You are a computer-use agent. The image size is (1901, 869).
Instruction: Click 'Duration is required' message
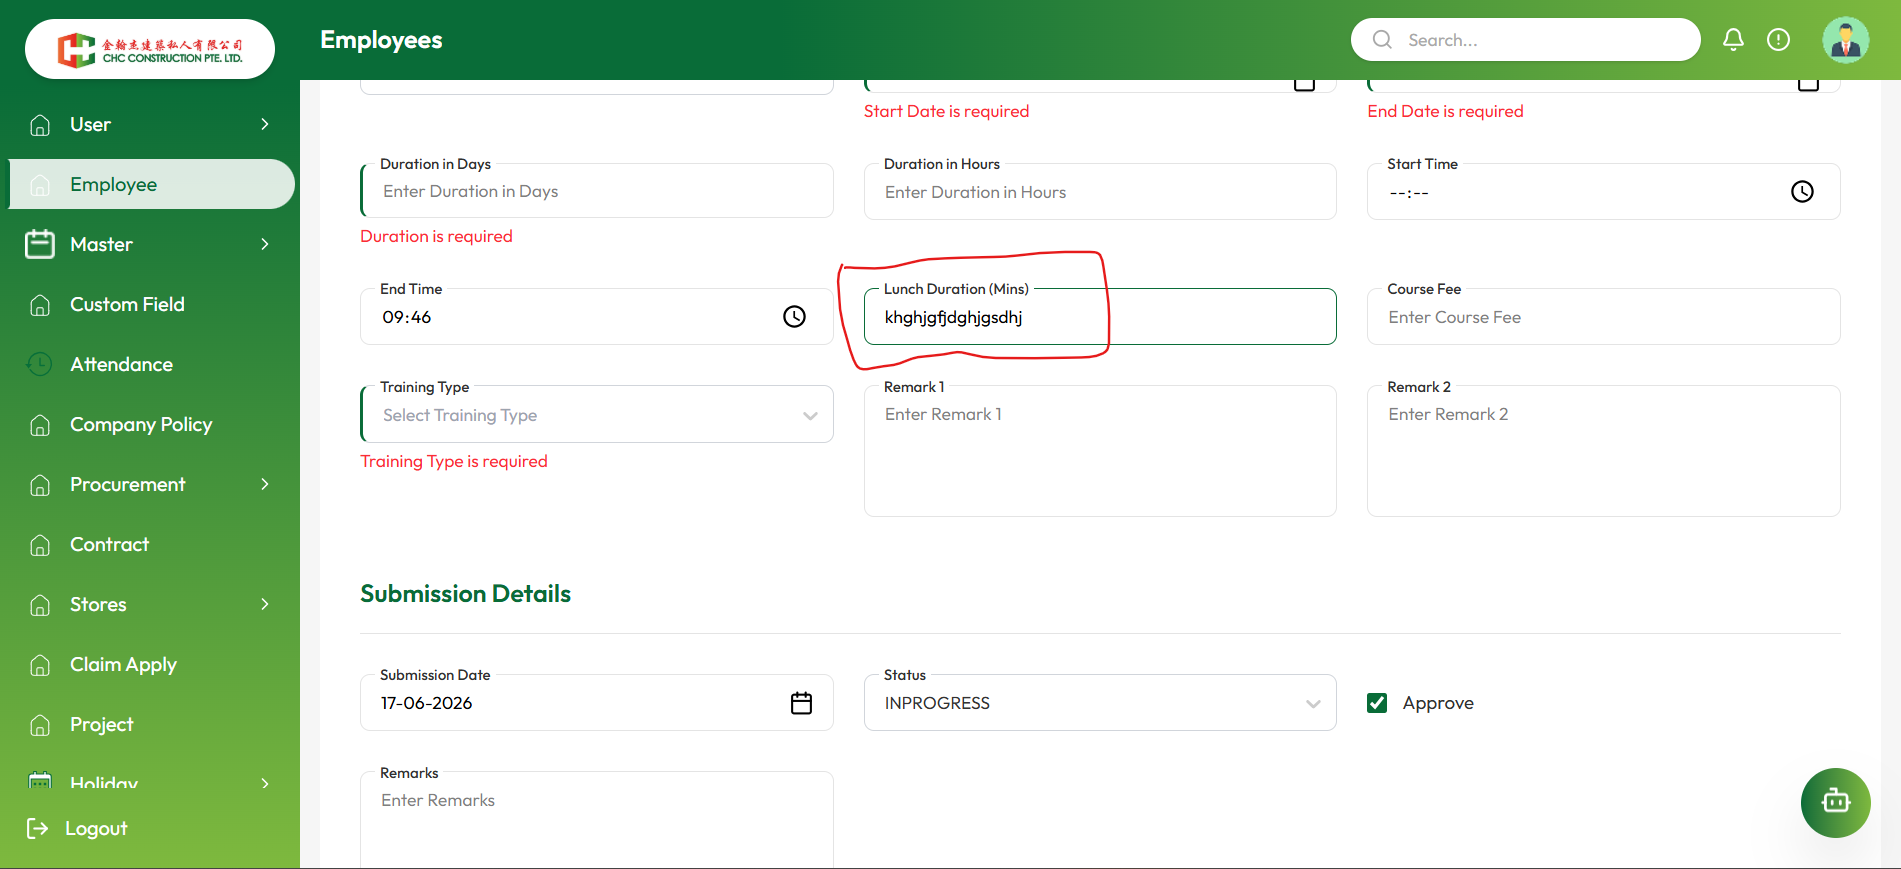click(436, 236)
